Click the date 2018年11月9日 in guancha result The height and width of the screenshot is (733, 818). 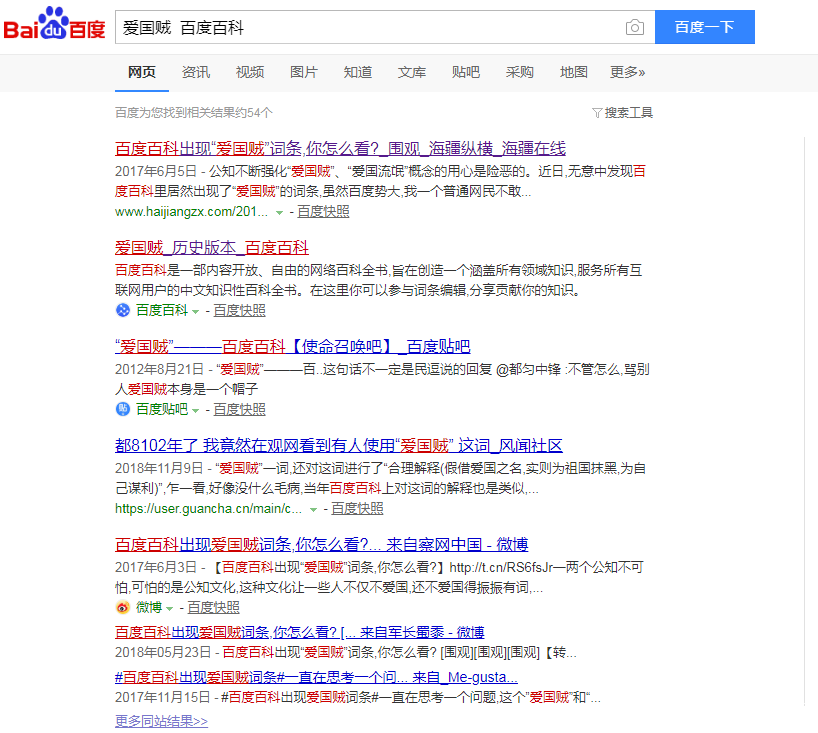(159, 468)
